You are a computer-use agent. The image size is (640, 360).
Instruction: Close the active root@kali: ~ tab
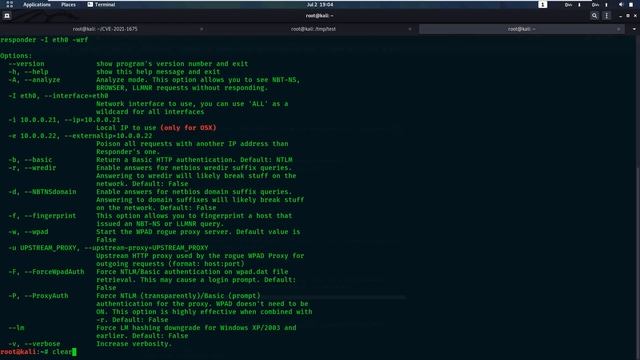[618, 29]
